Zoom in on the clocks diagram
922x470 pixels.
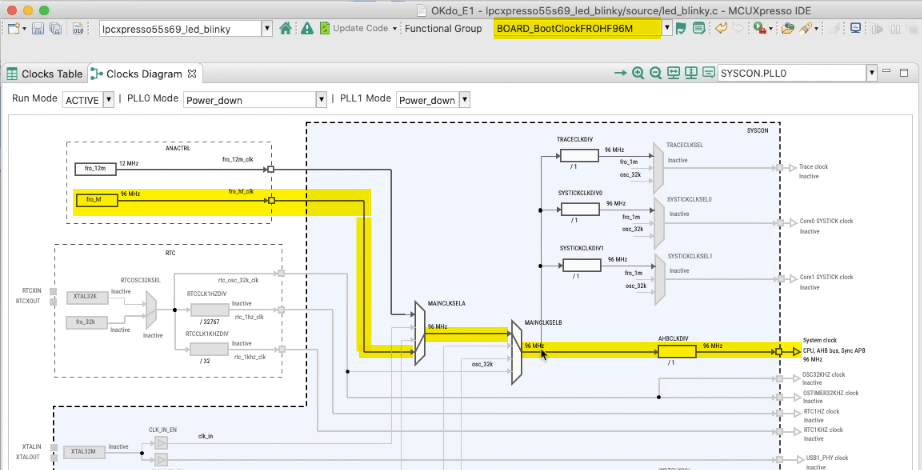[639, 73]
